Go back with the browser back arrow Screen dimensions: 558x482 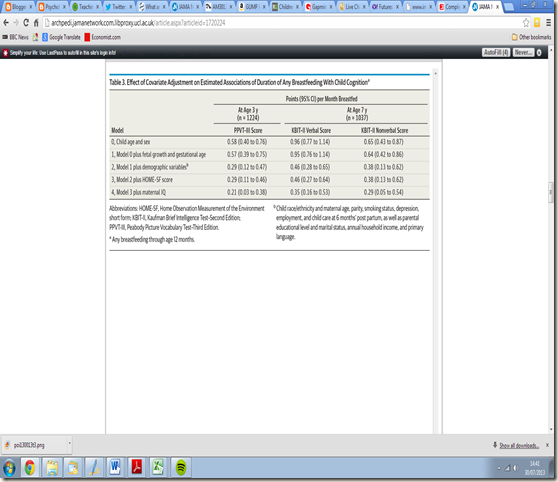pos(6,23)
